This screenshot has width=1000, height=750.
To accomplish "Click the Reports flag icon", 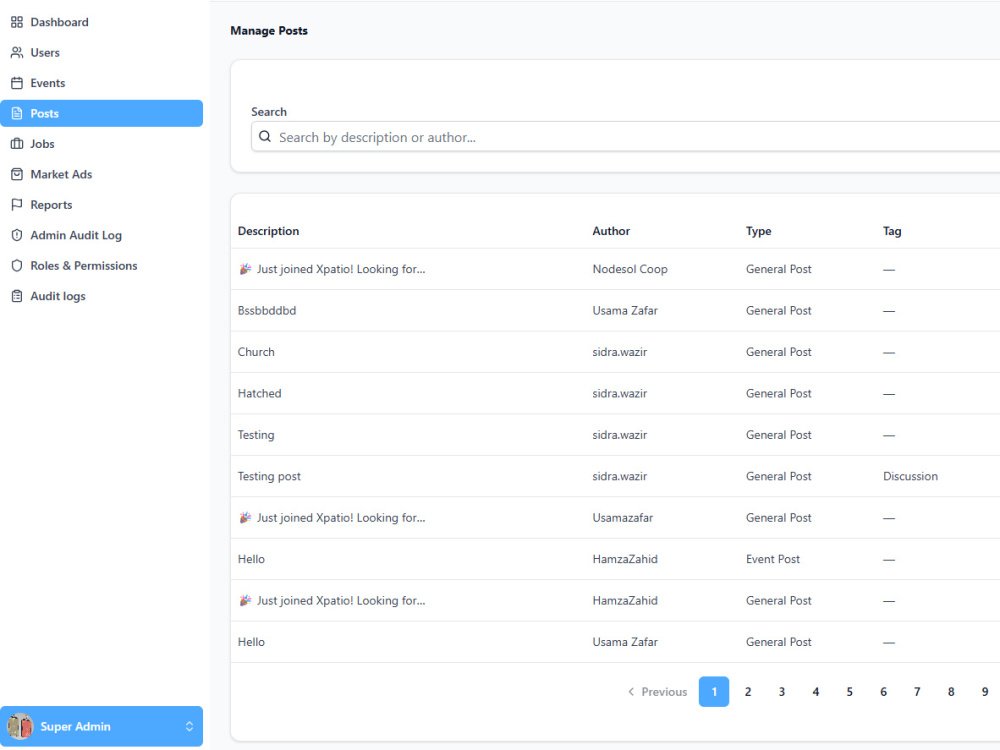I will point(17,205).
